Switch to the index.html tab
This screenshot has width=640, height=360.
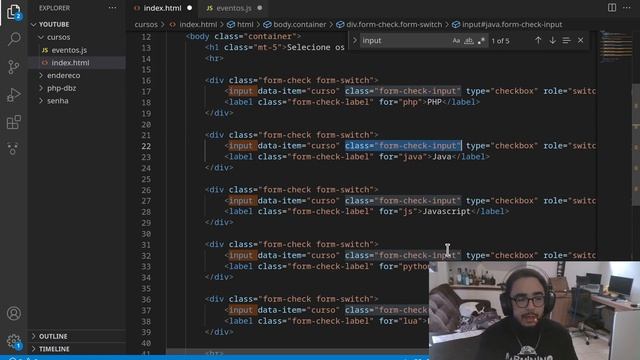point(162,8)
